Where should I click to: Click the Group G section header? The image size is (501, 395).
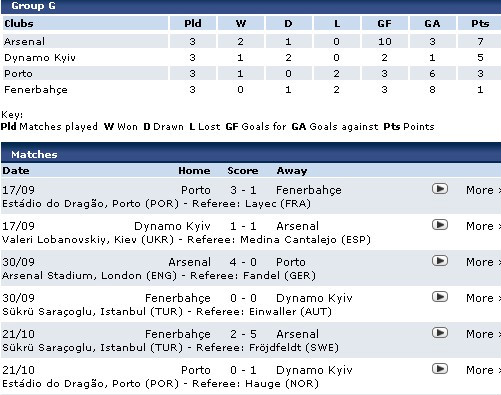coord(251,6)
